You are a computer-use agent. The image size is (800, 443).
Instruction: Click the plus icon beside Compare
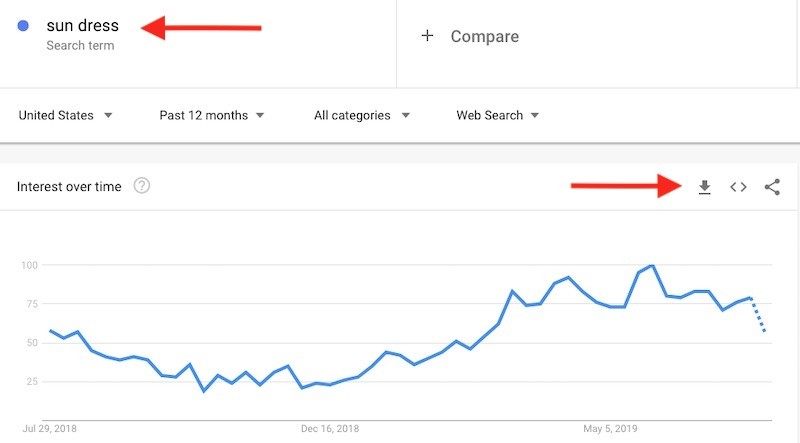(428, 36)
